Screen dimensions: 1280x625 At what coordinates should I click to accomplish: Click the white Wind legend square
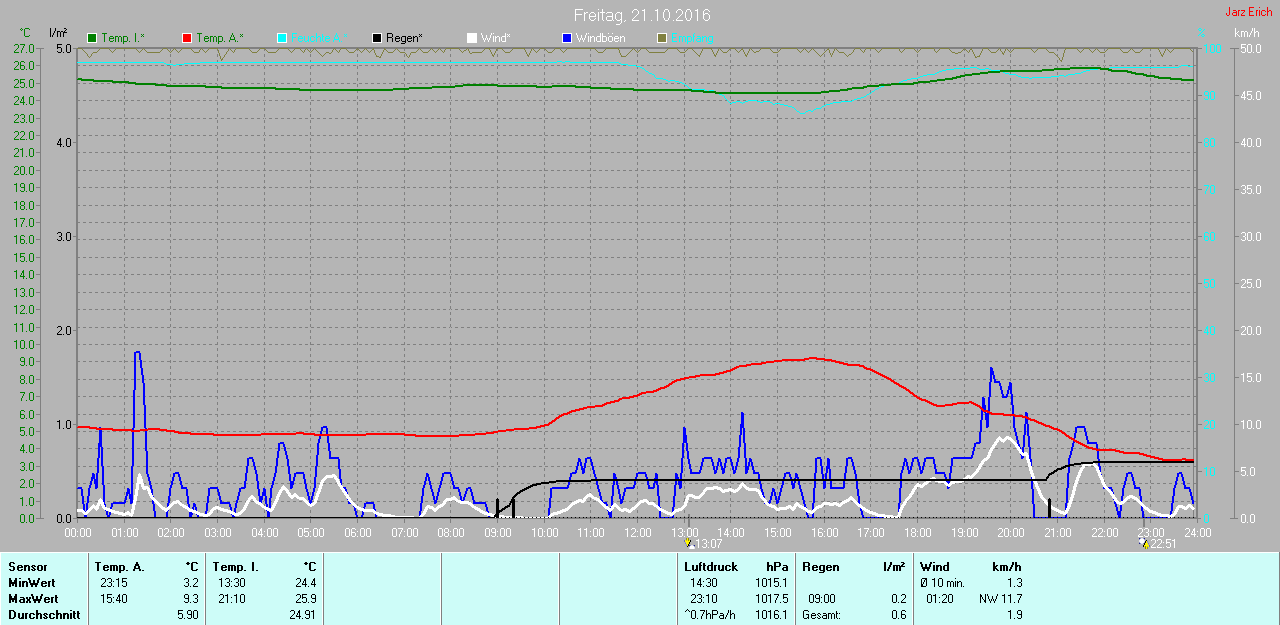pos(472,38)
